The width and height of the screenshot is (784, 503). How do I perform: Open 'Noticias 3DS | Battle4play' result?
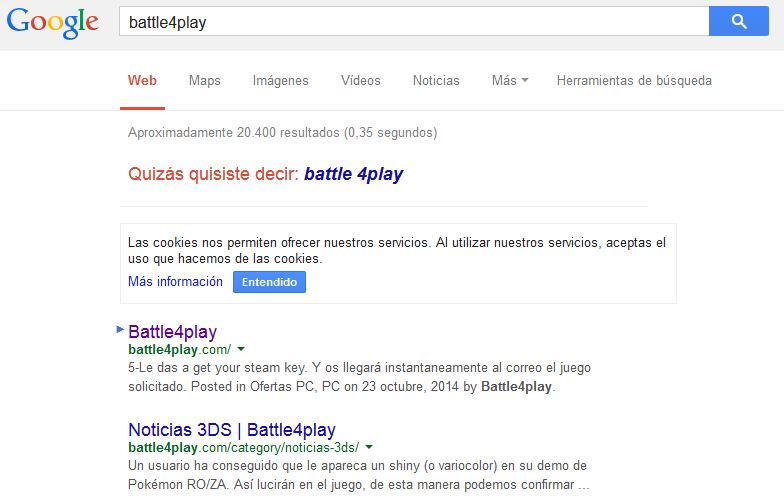(x=232, y=430)
